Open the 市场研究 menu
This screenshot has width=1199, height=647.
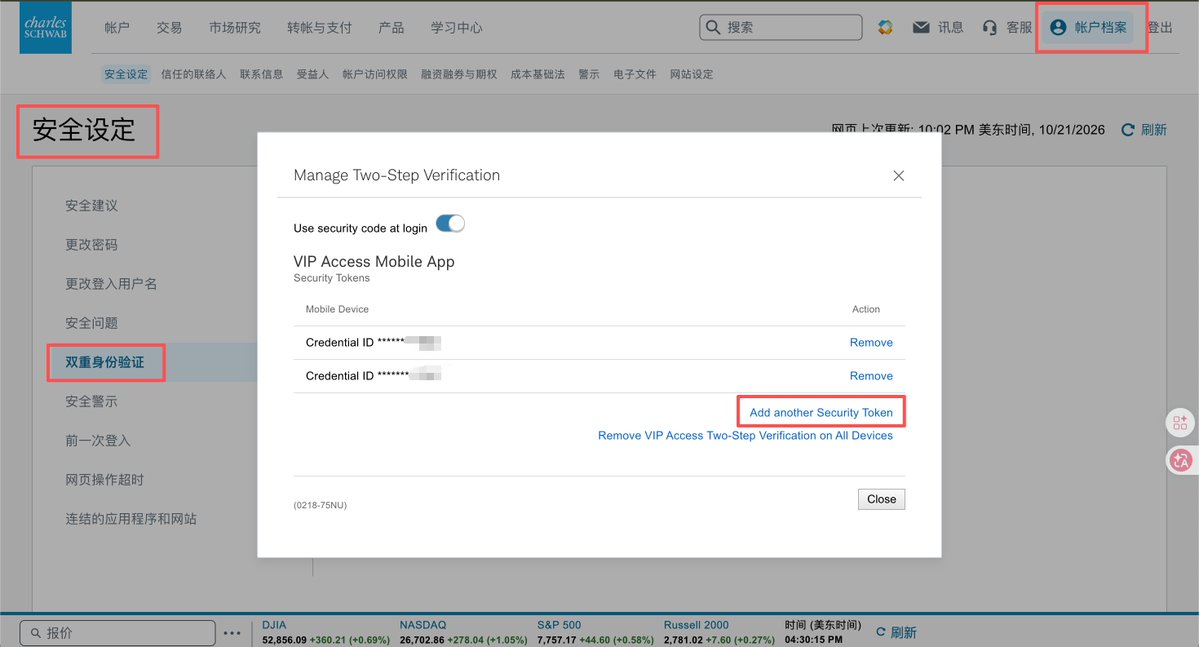click(235, 28)
